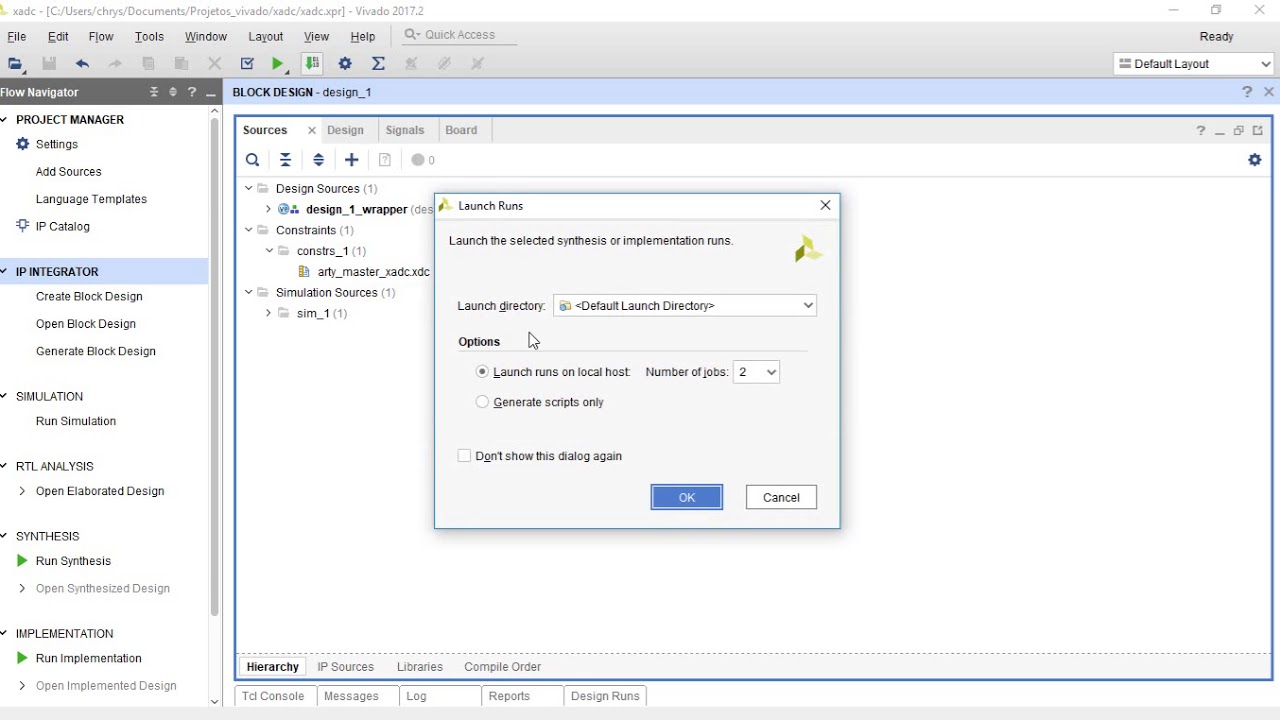
Task: Collapse the PROJECT MANAGER section
Action: (4, 119)
